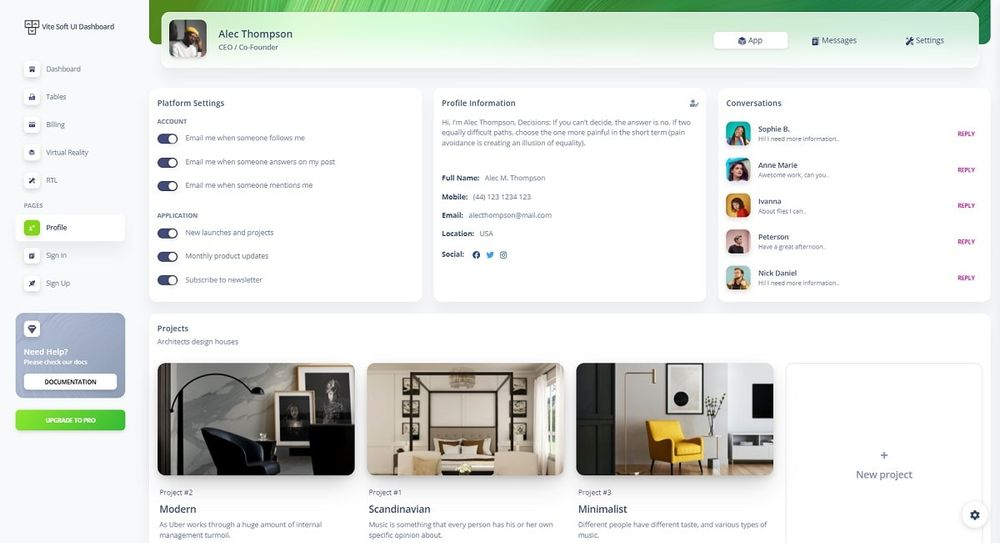Click Anne Marie's avatar
The height and width of the screenshot is (543, 1000).
738,170
